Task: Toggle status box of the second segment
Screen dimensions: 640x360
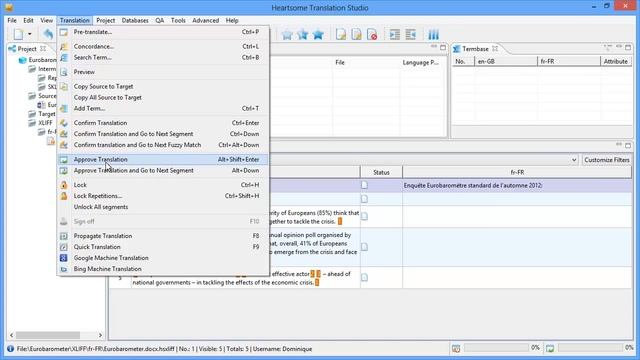Action: pos(364,199)
